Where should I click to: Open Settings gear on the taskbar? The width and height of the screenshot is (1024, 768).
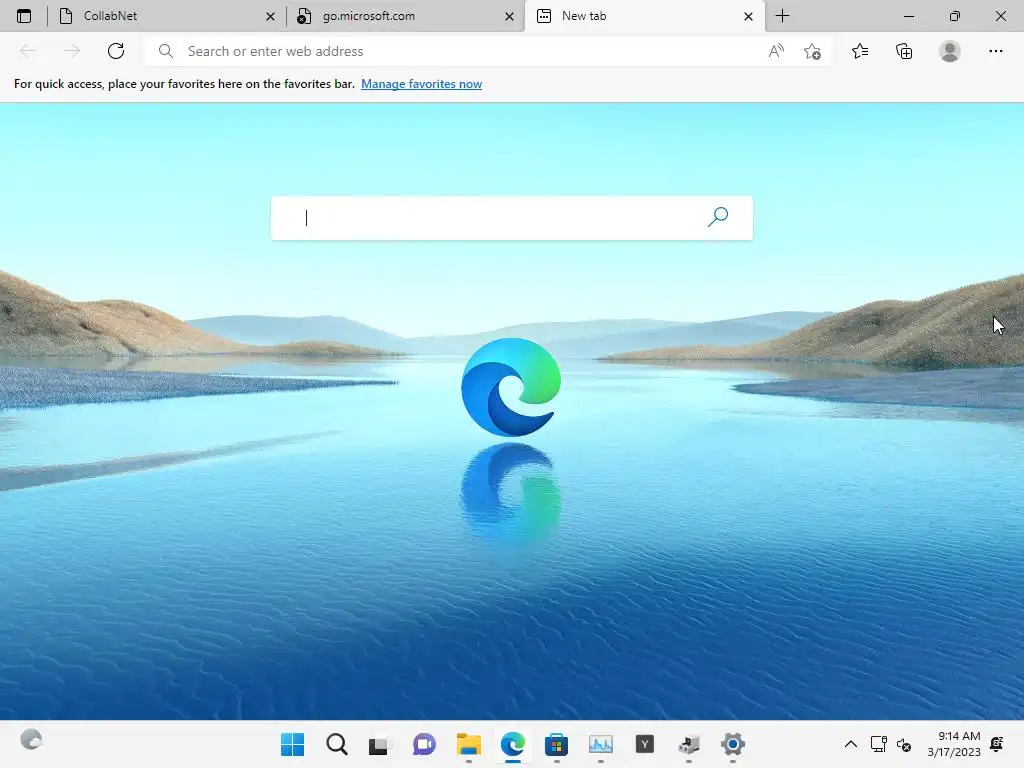[x=733, y=744]
